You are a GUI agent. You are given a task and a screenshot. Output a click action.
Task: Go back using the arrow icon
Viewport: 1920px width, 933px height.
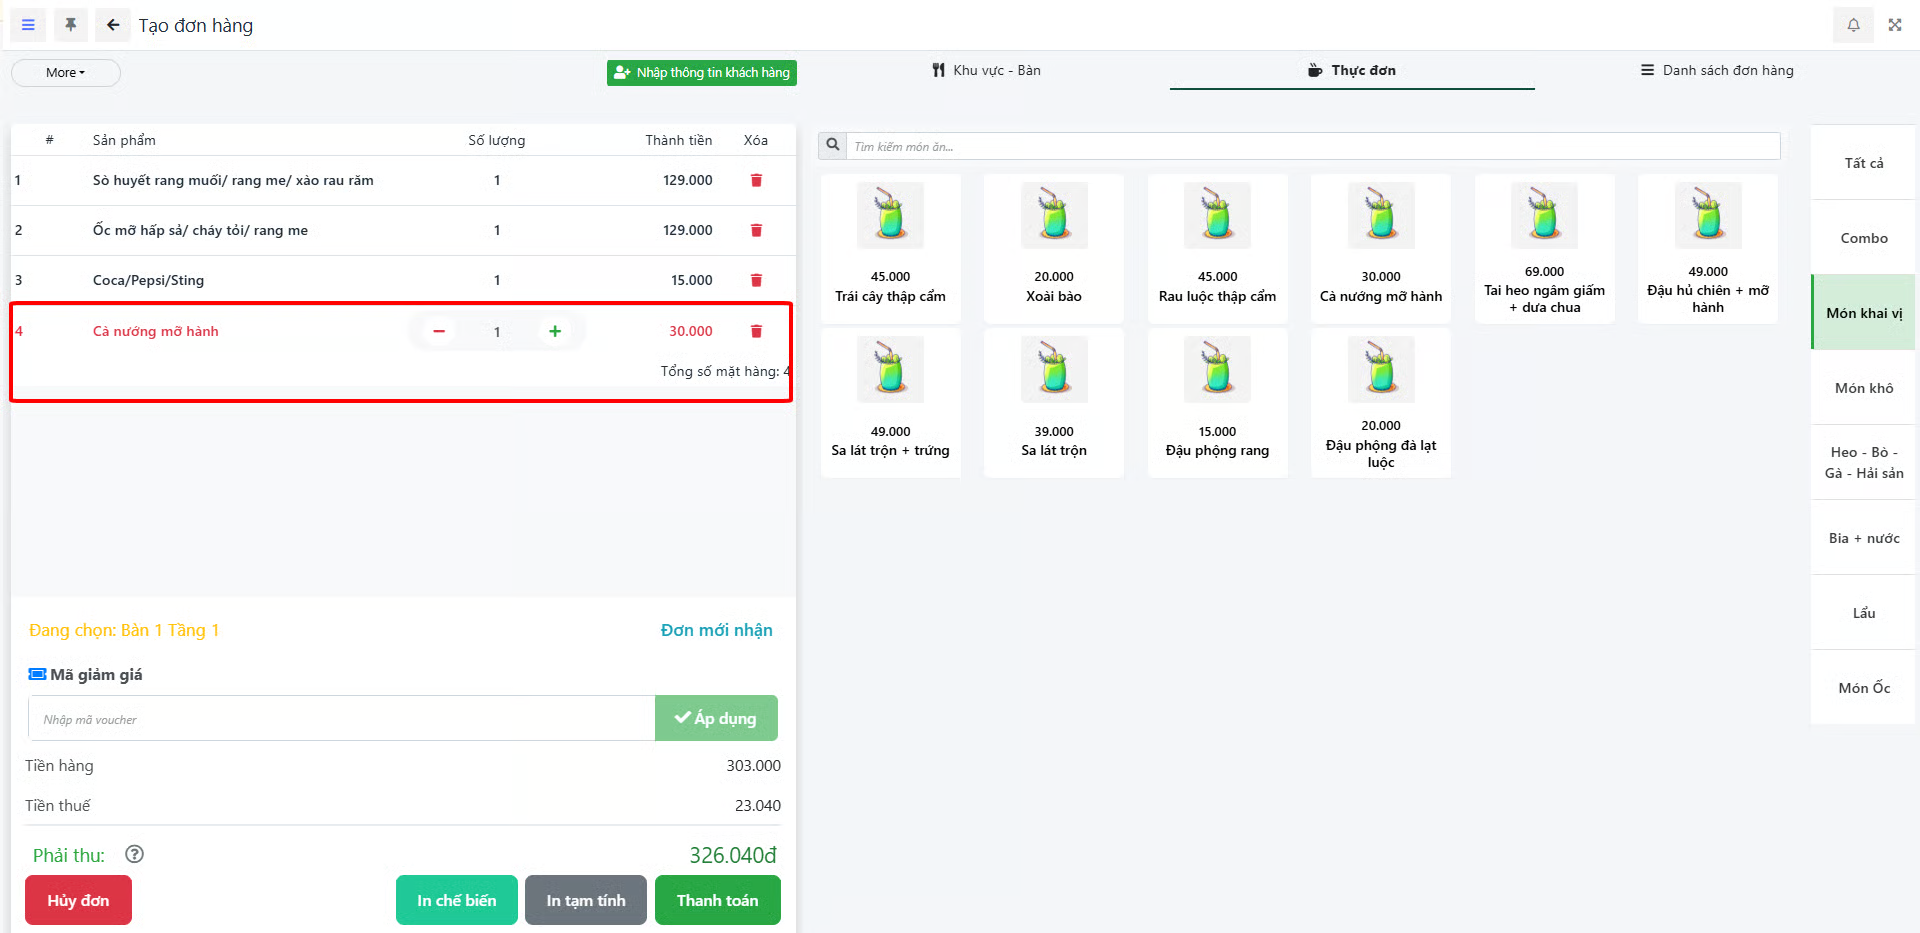point(113,25)
